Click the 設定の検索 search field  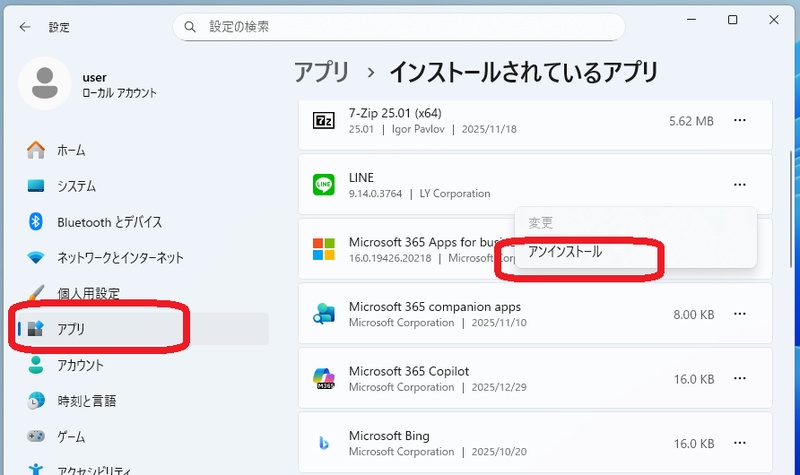(x=399, y=27)
